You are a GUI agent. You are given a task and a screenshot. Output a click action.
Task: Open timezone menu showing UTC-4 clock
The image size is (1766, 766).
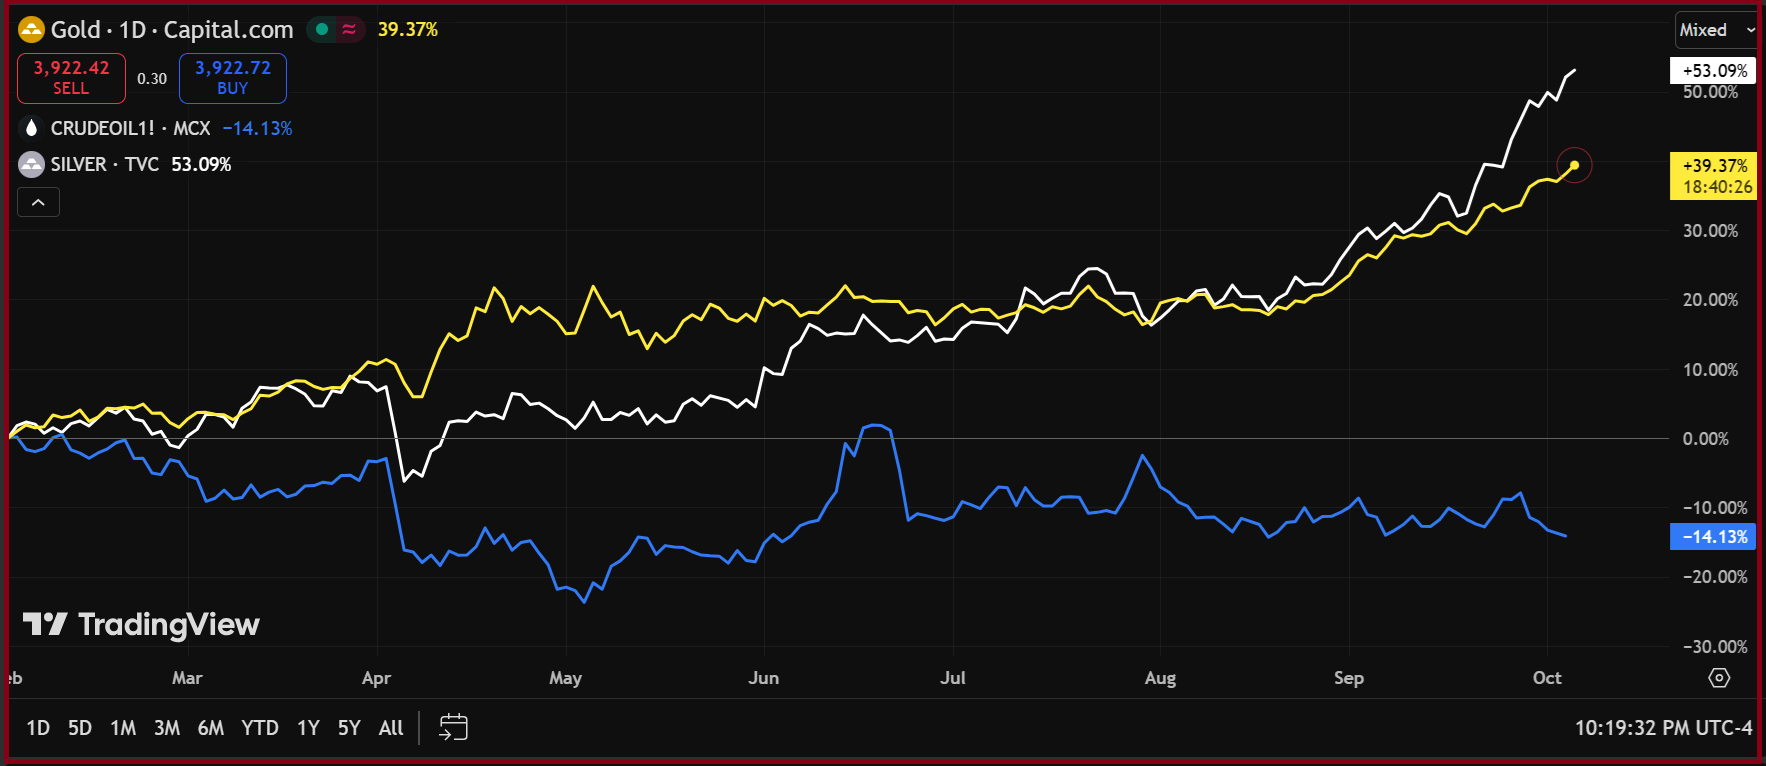pos(1663,728)
